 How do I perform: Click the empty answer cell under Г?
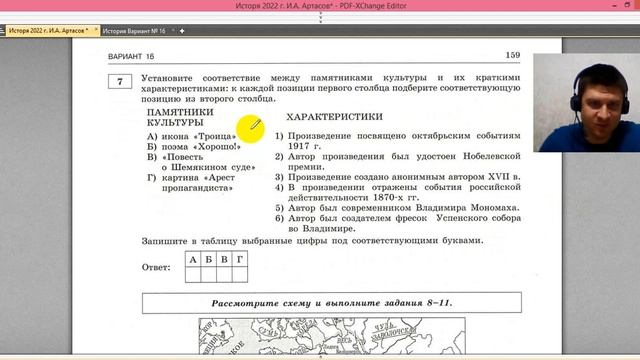tap(240, 274)
